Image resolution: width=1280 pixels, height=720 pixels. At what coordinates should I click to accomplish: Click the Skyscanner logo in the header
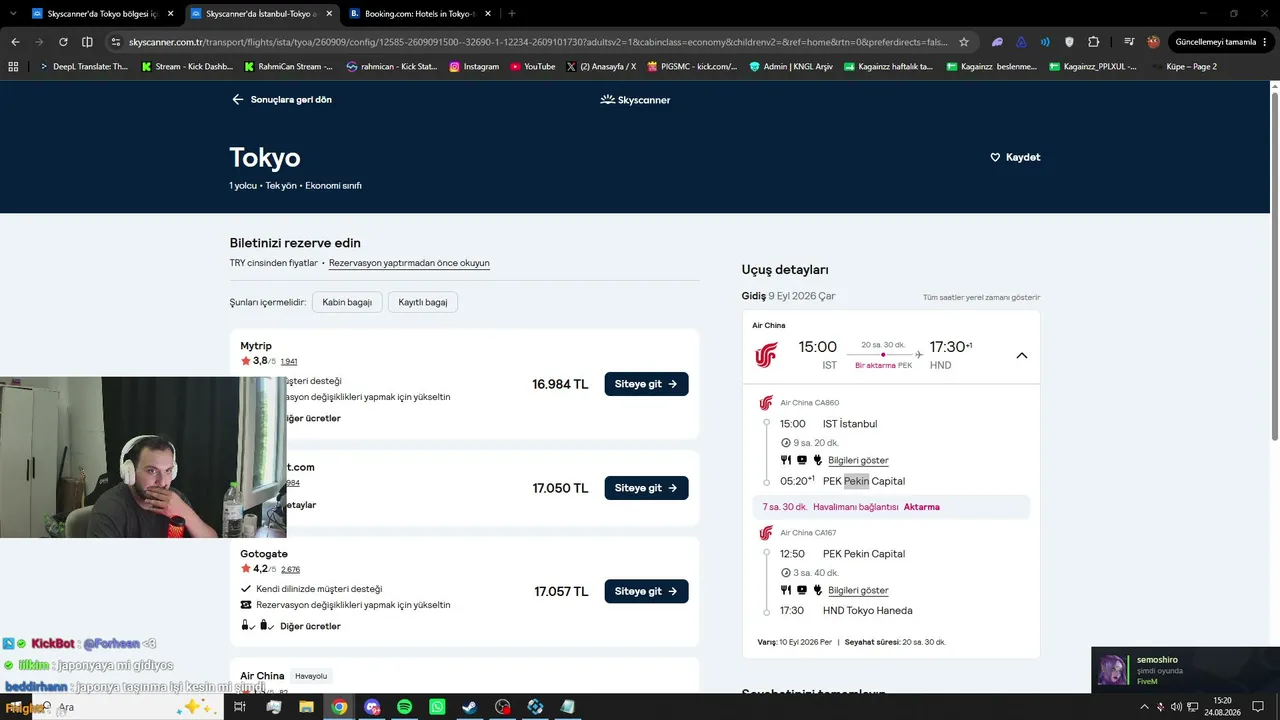635,100
